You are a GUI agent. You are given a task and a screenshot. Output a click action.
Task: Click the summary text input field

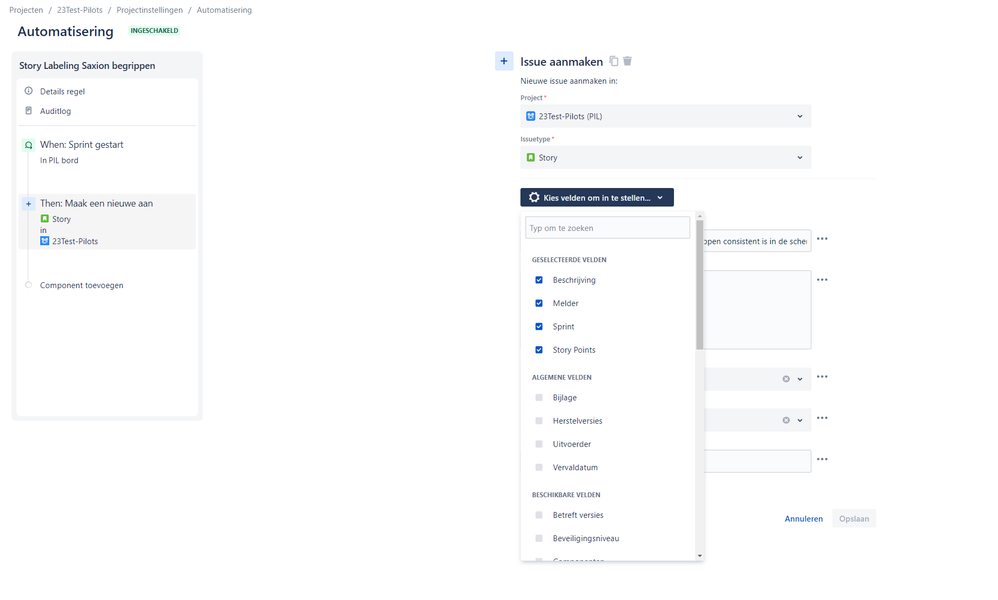coord(757,241)
